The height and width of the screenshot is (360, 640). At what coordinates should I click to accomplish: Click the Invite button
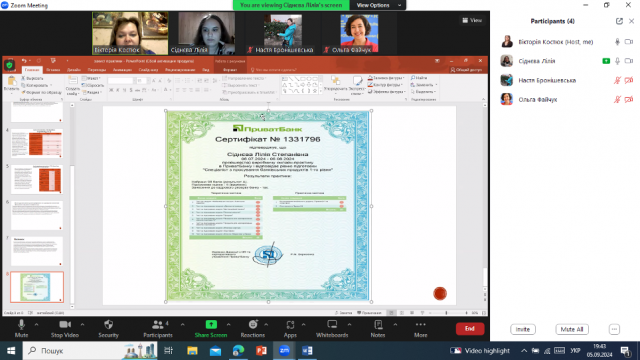[x=523, y=329]
